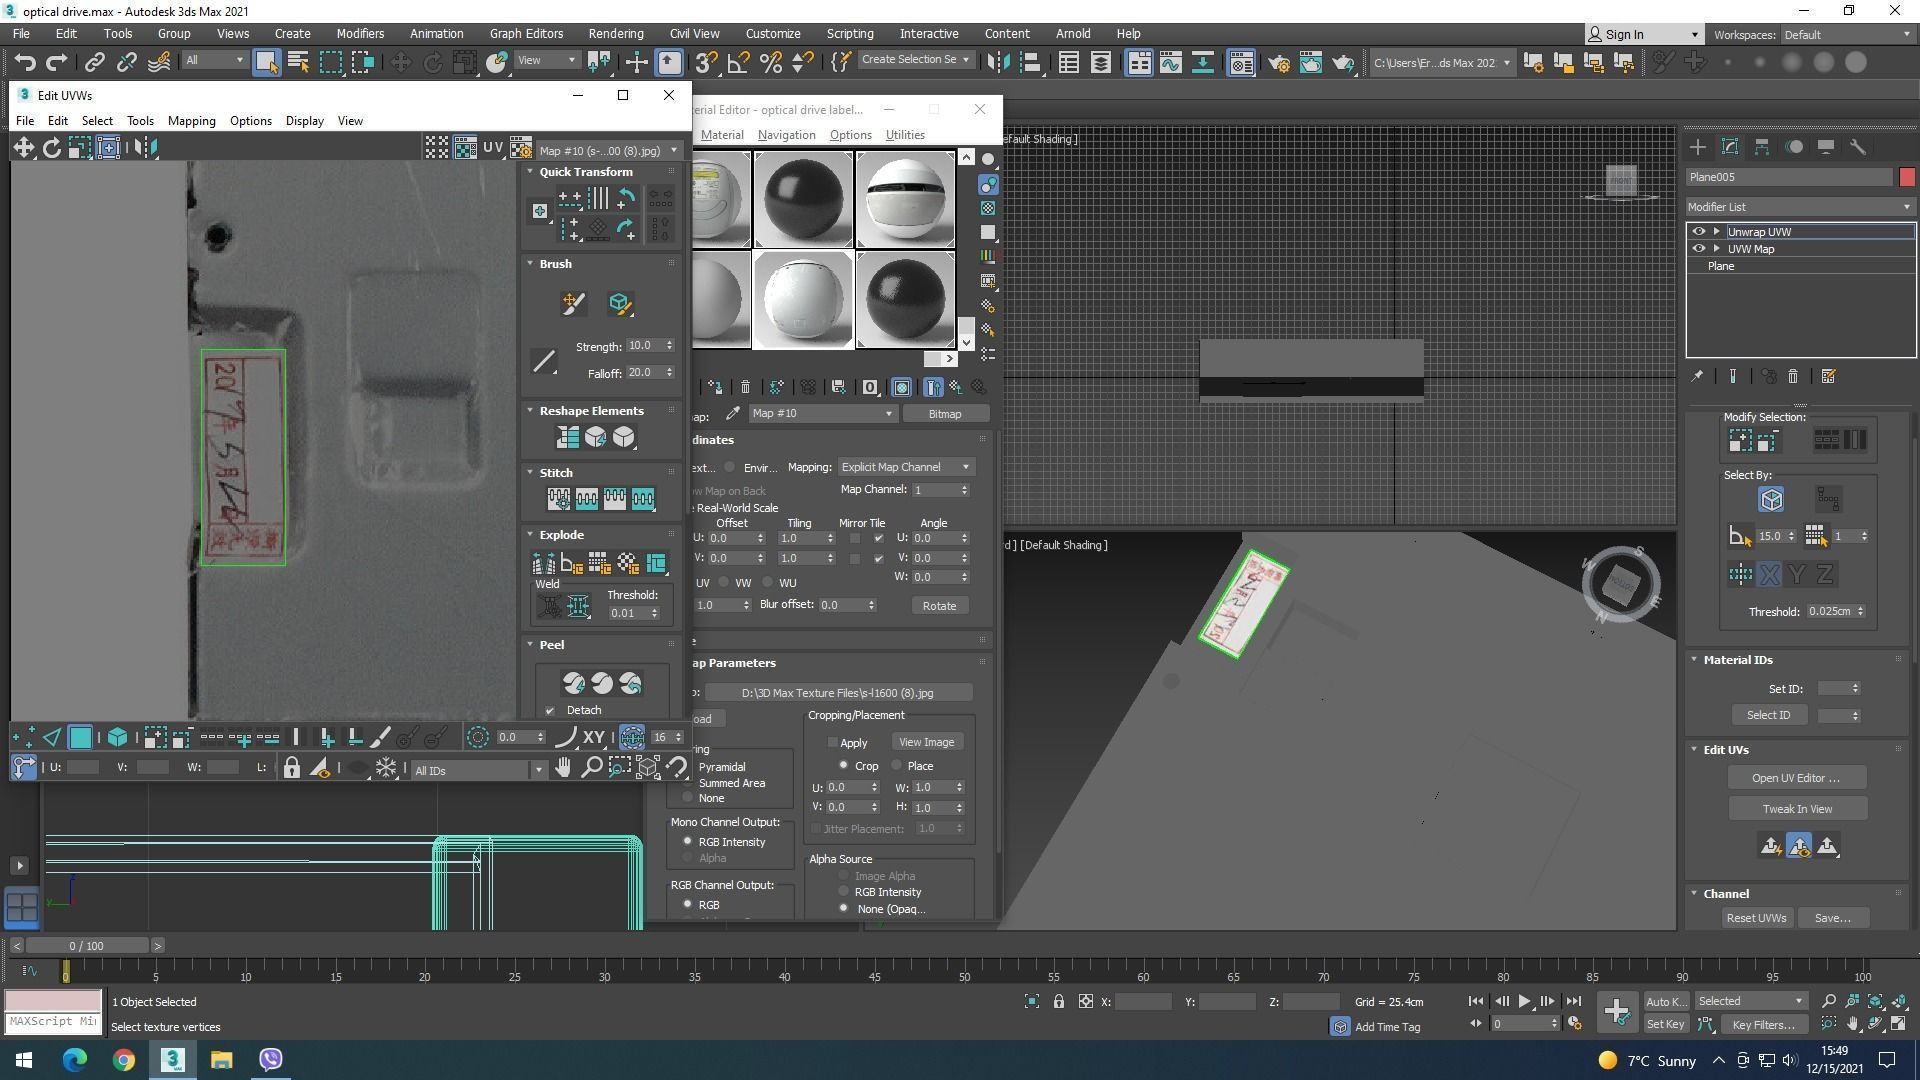
Task: Open Render Setup teapot icon
Action: (1278, 62)
